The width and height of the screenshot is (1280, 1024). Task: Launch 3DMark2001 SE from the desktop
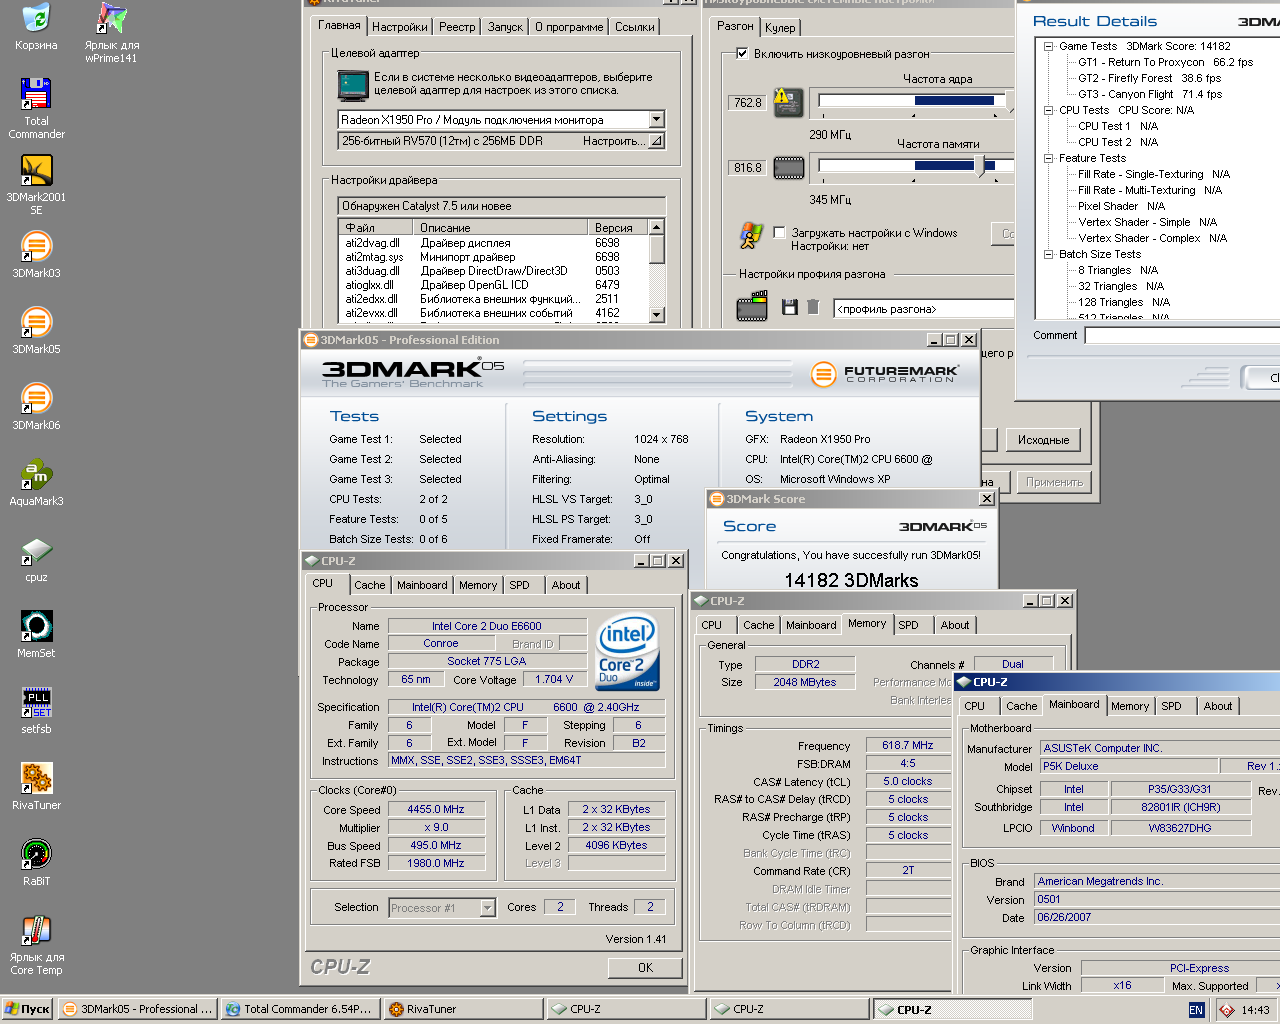36,170
